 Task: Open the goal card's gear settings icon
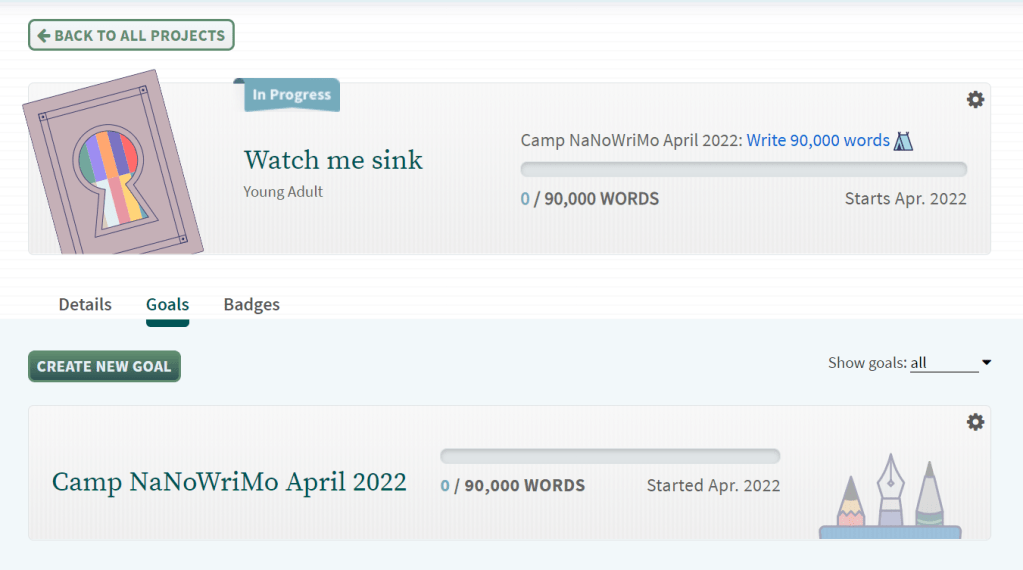[x=975, y=422]
